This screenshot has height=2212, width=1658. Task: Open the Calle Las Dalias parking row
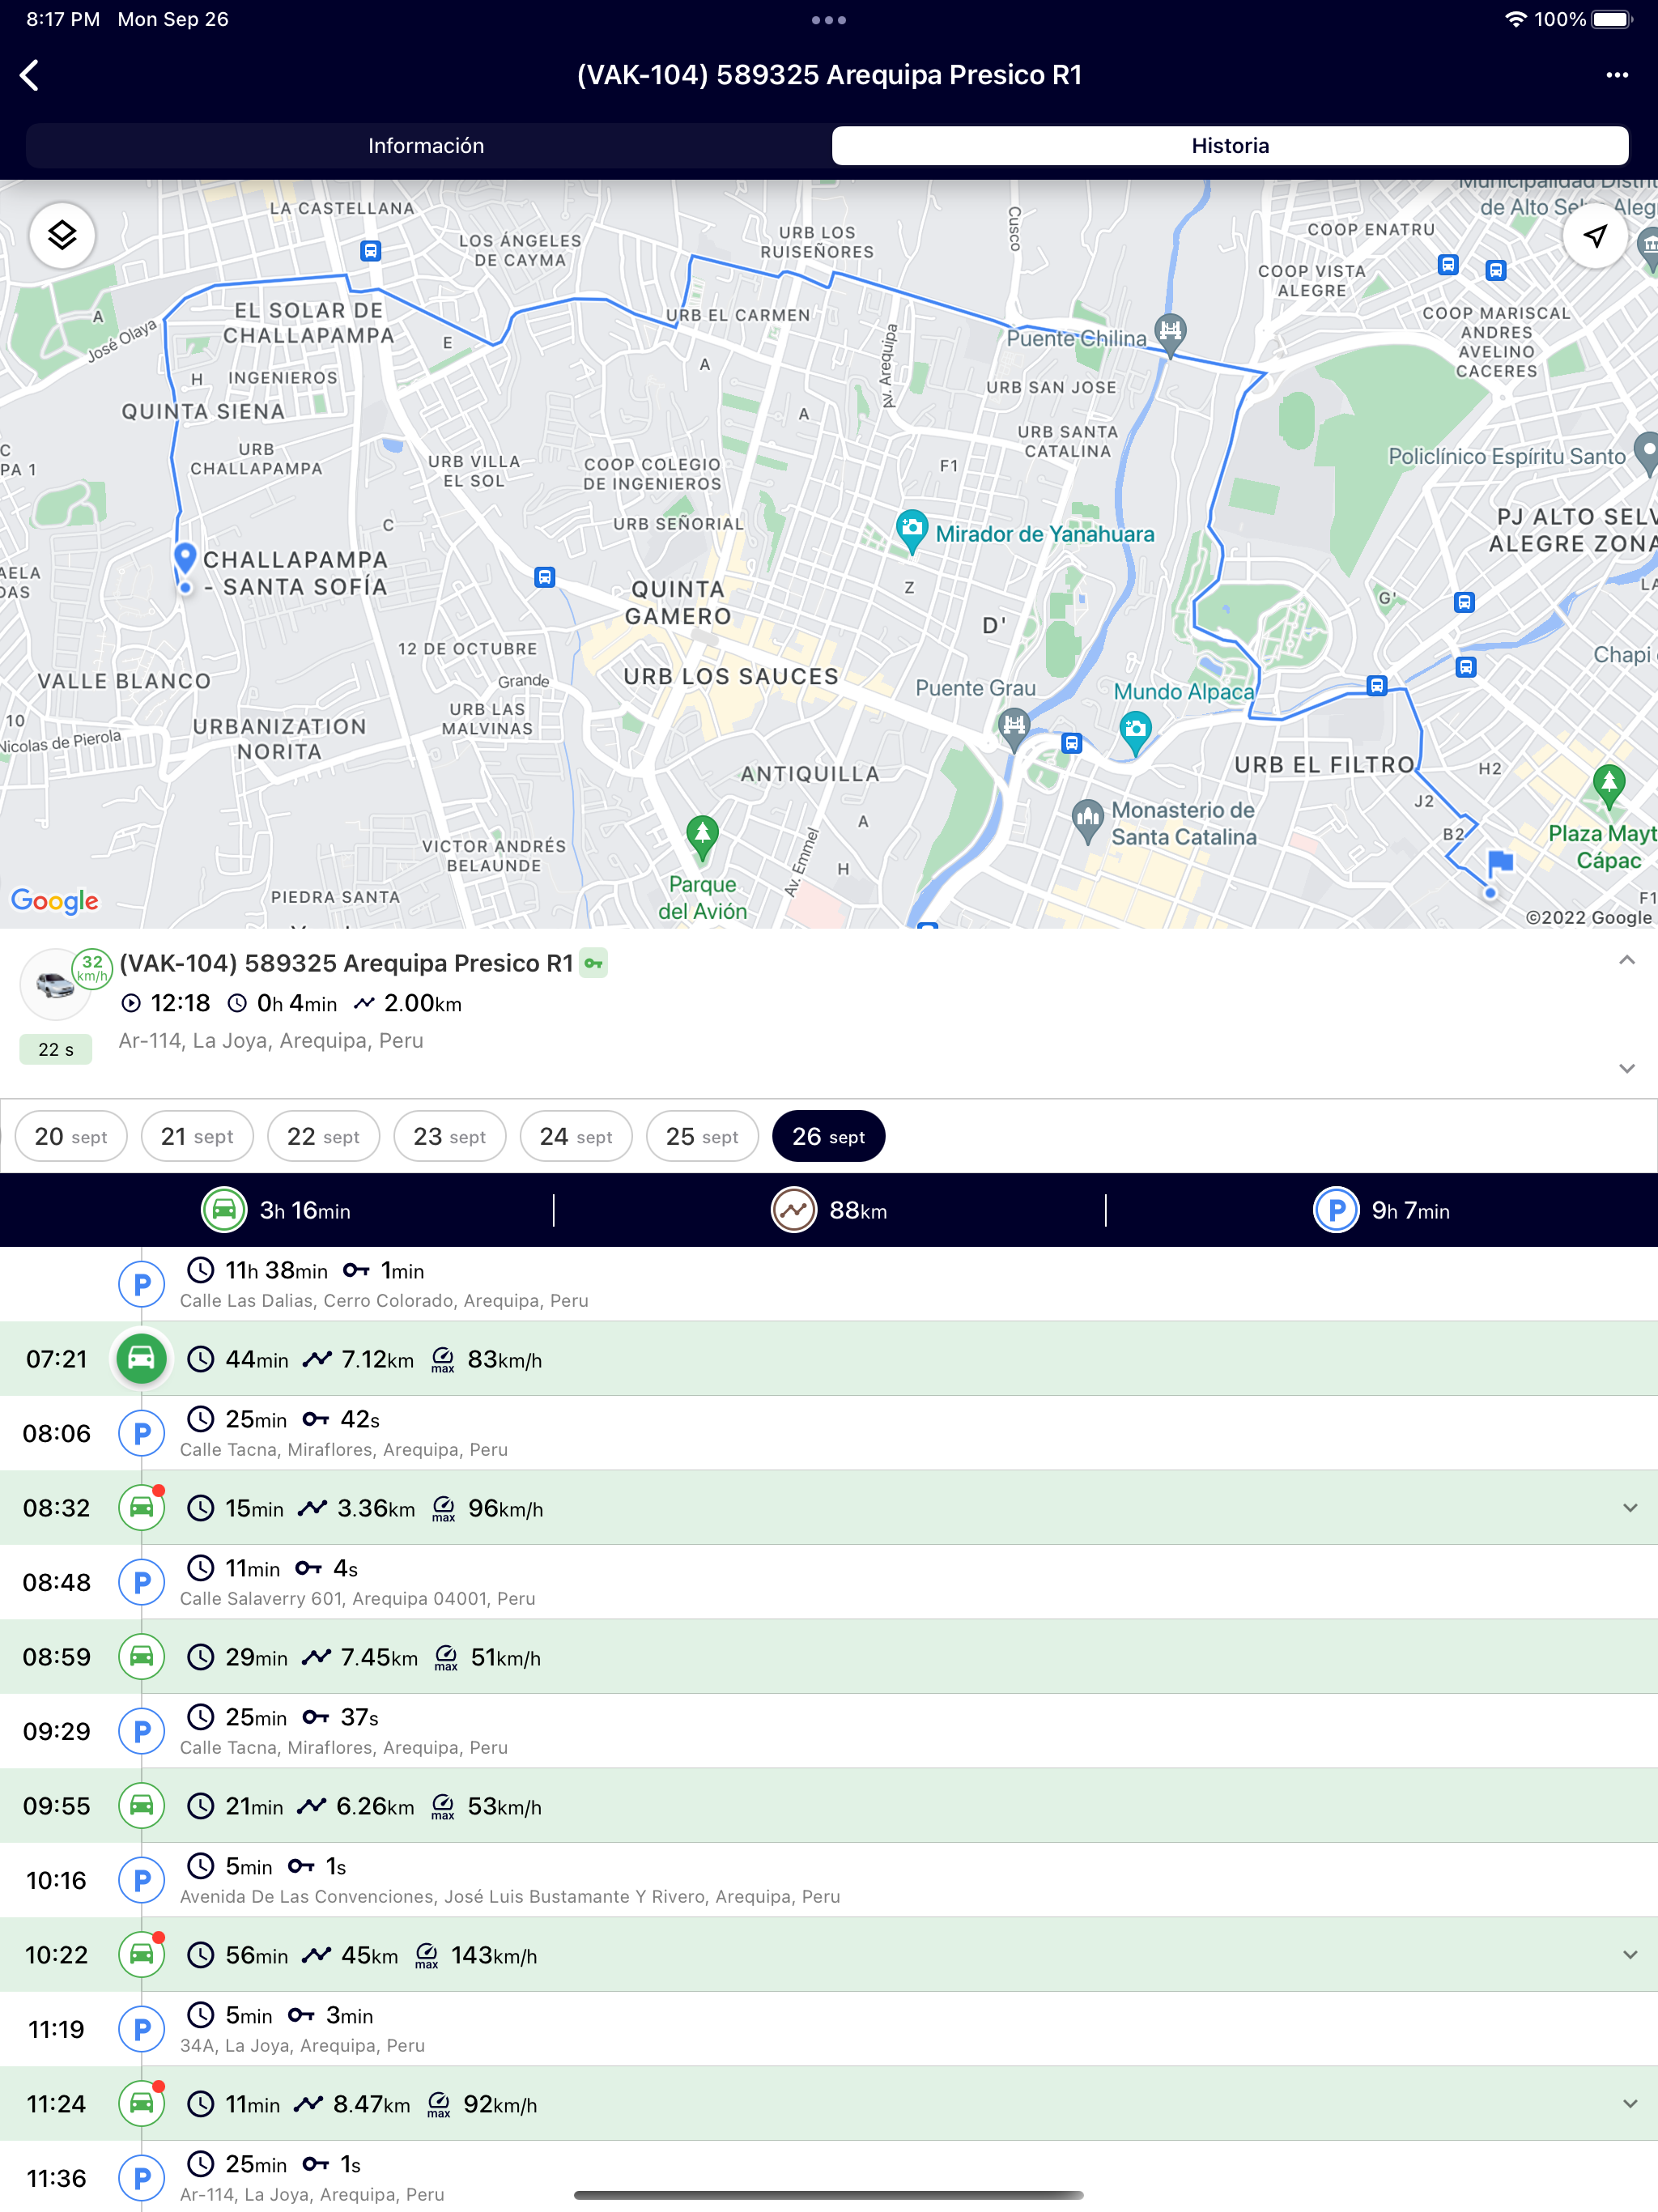pos(829,1285)
